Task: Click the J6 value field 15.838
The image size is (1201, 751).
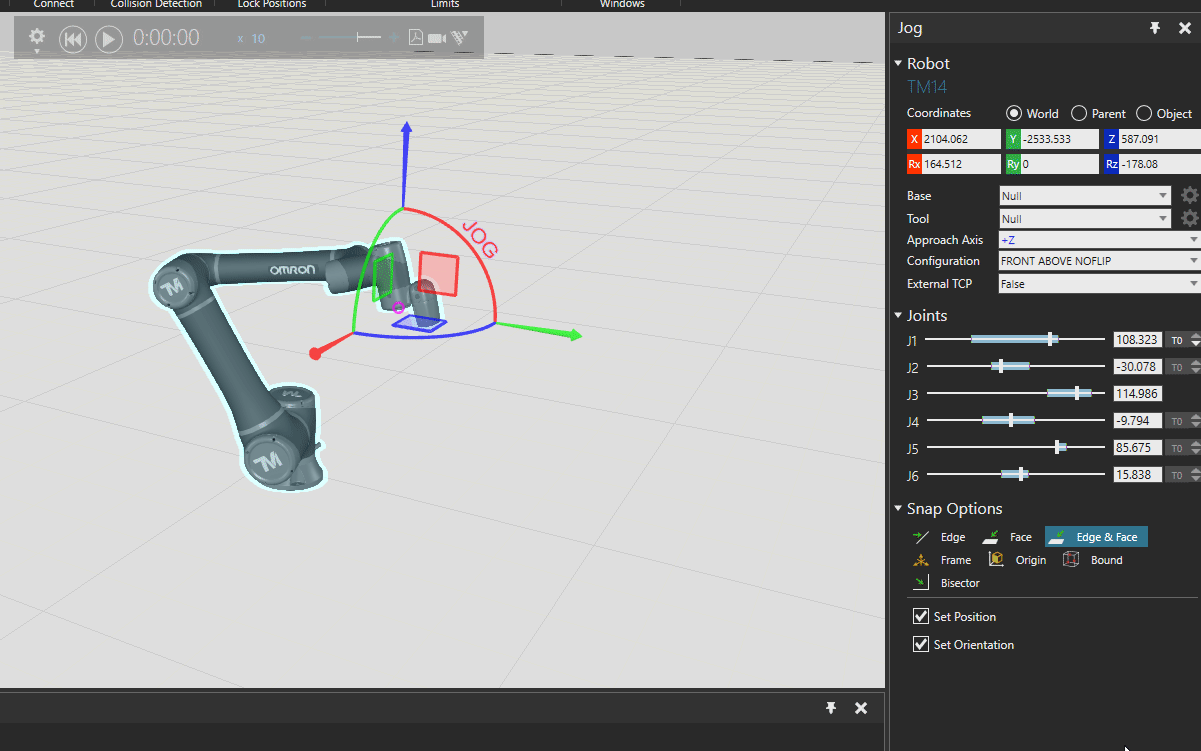Action: (x=1138, y=475)
